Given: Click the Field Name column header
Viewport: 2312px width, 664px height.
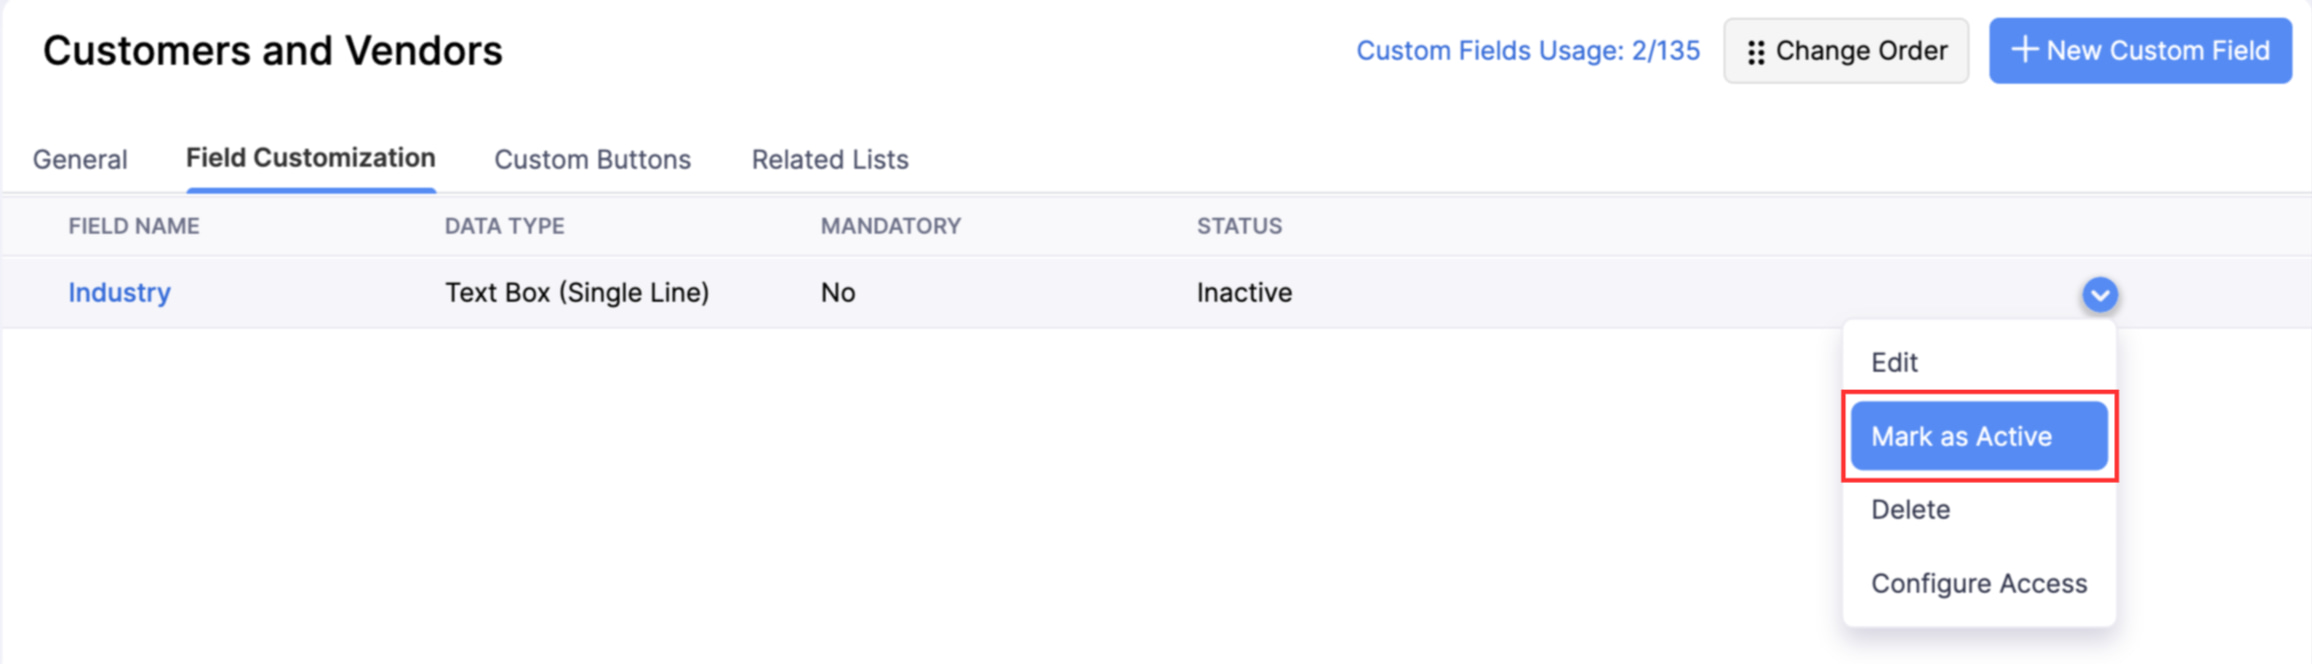Looking at the screenshot, I should [x=133, y=226].
